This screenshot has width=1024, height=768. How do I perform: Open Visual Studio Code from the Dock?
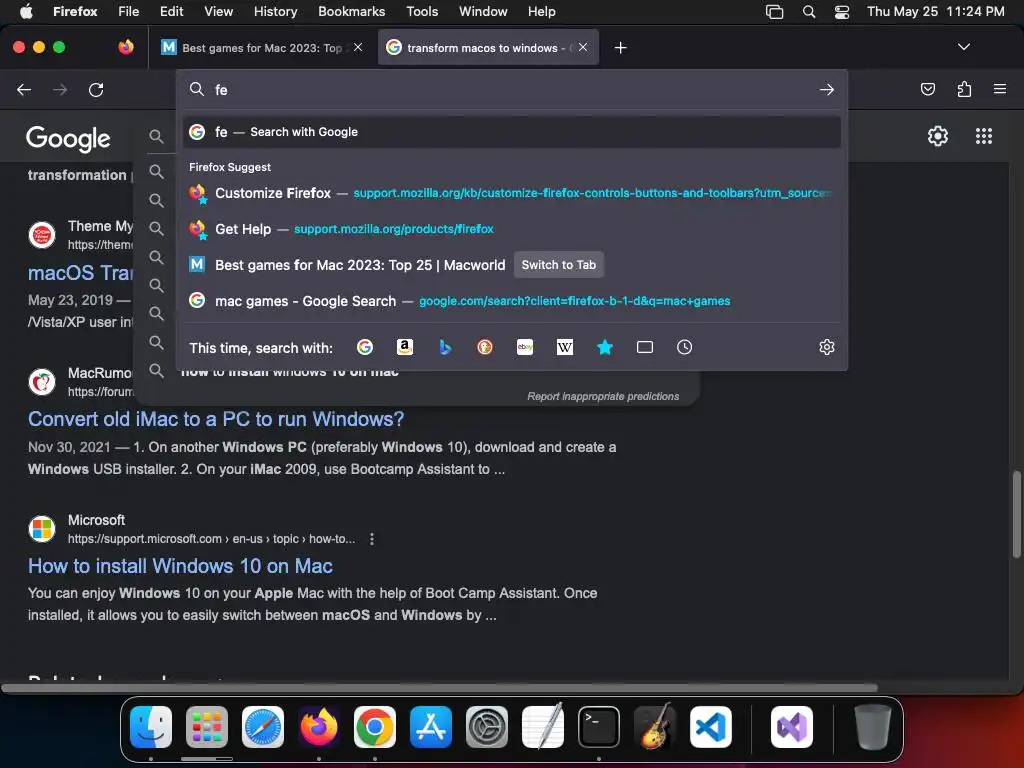[x=711, y=727]
